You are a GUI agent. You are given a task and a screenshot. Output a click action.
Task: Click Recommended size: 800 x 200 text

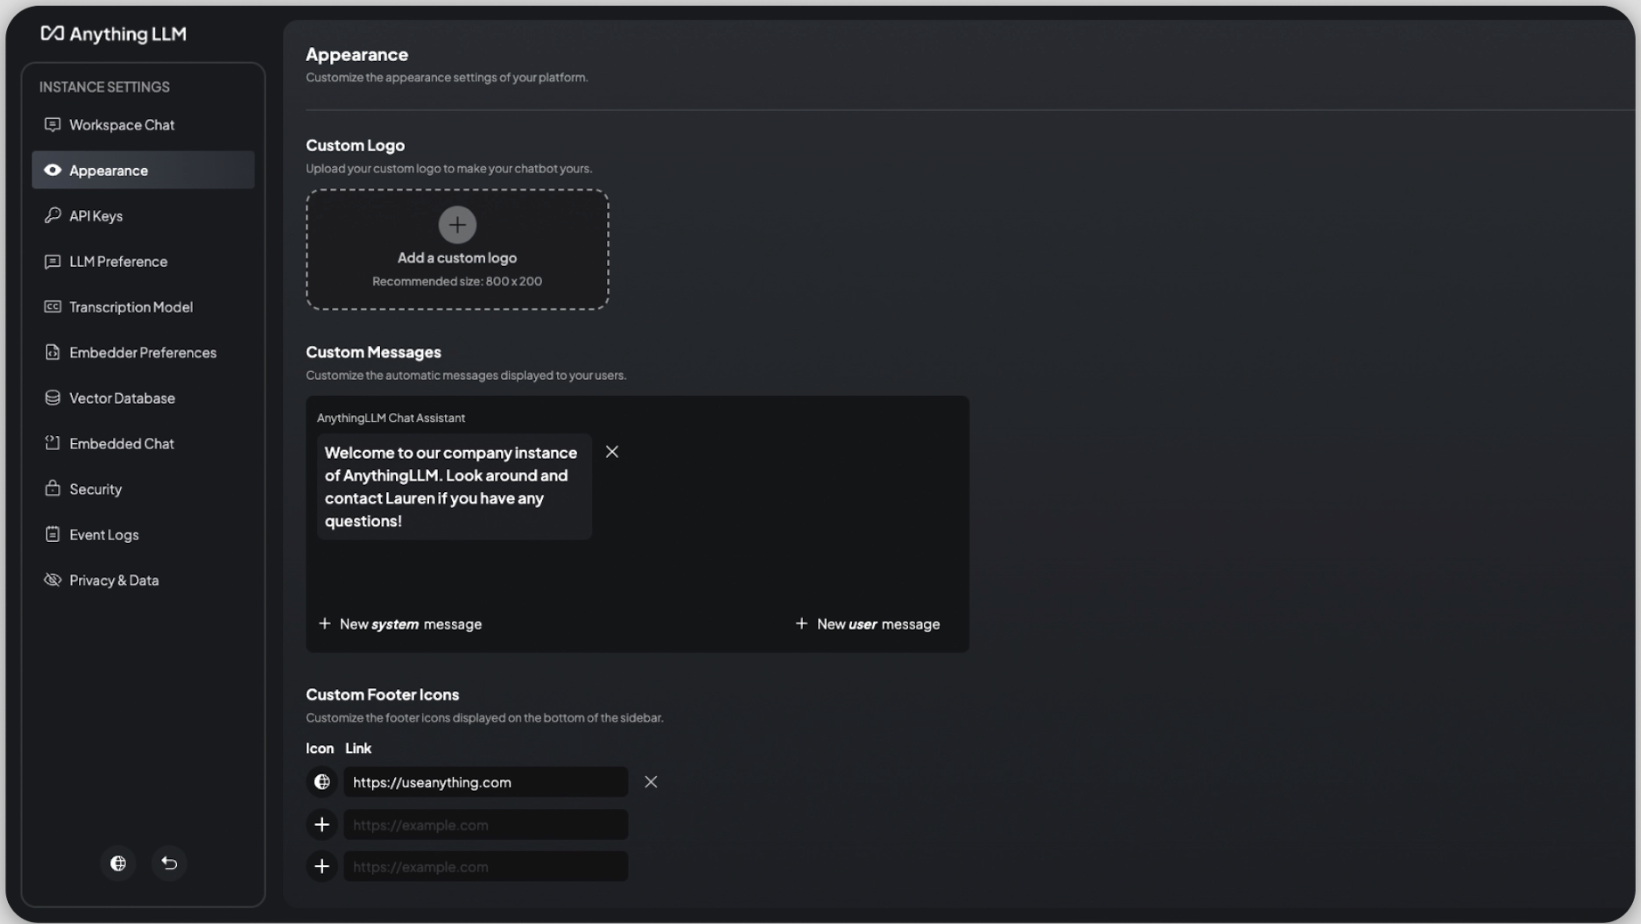pyautogui.click(x=457, y=281)
